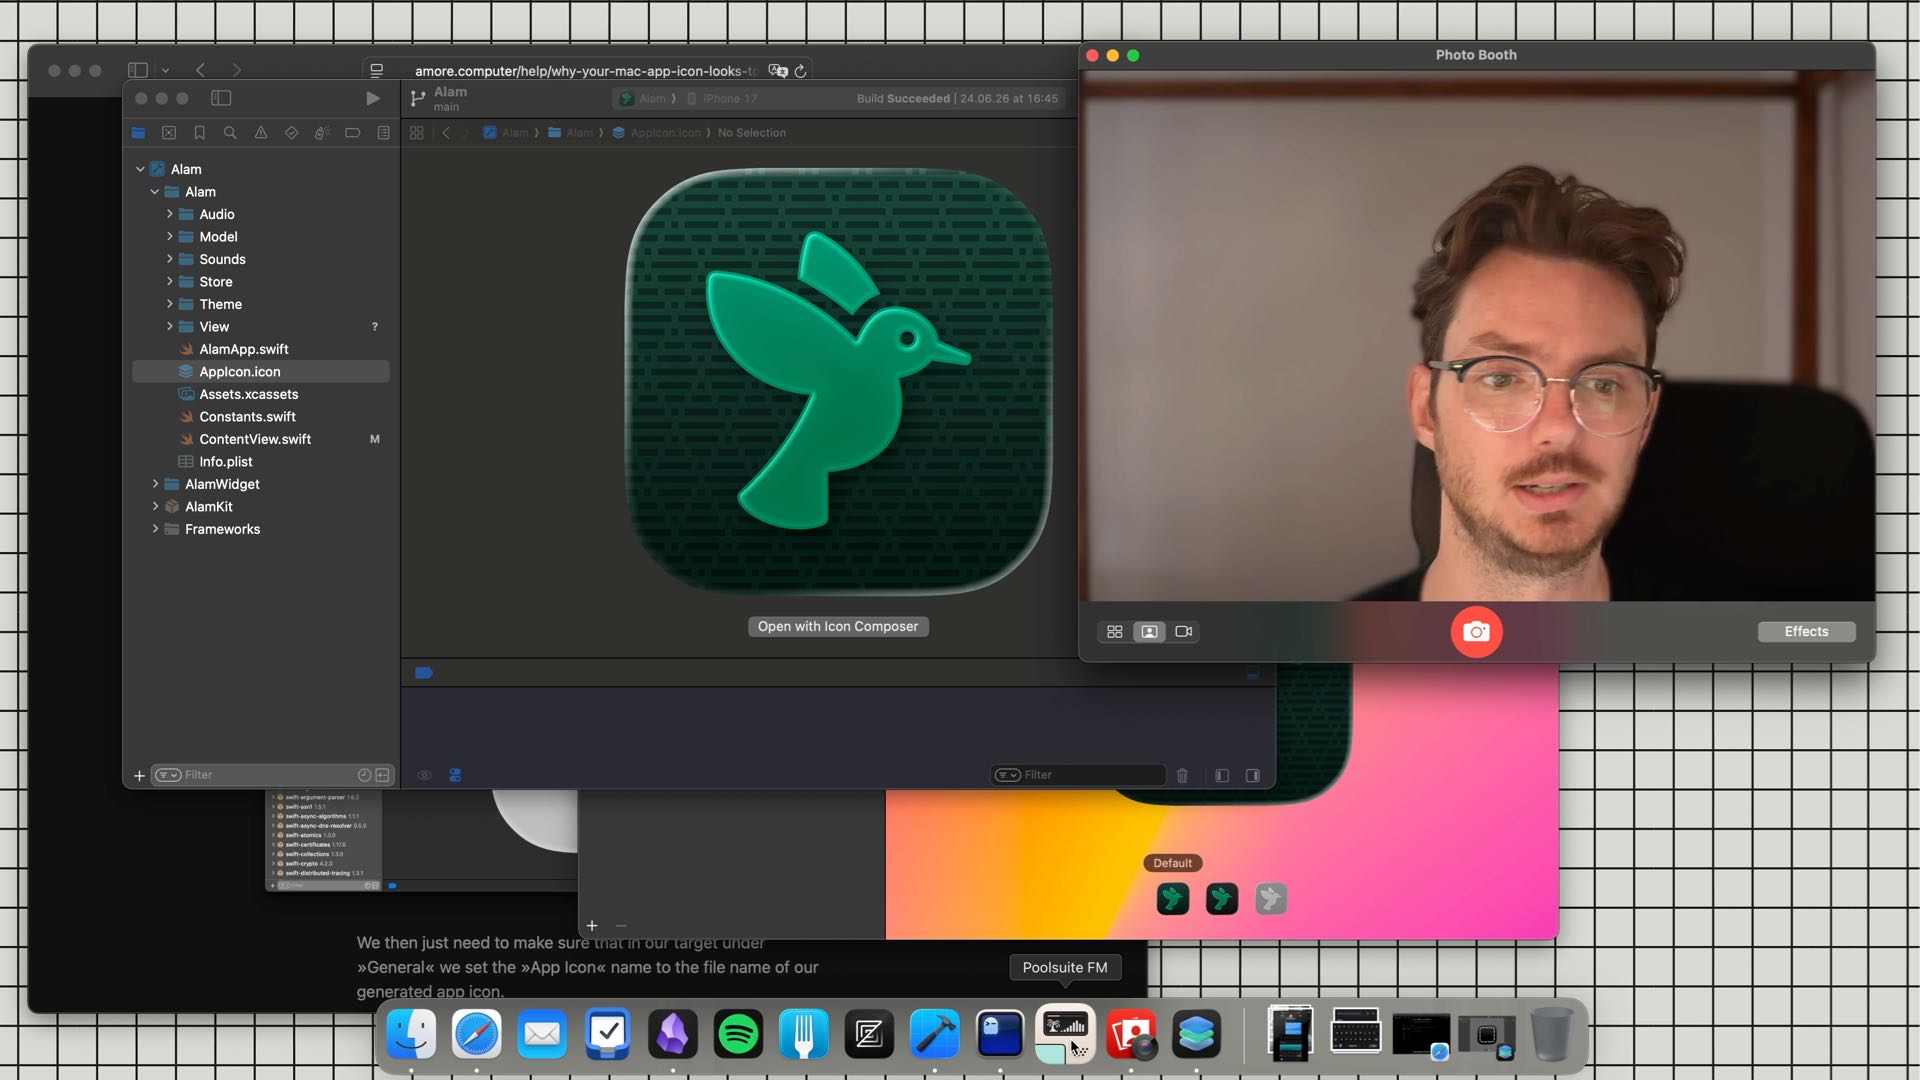Open the Source Control navigator icon
The height and width of the screenshot is (1080, 1920).
[169, 133]
